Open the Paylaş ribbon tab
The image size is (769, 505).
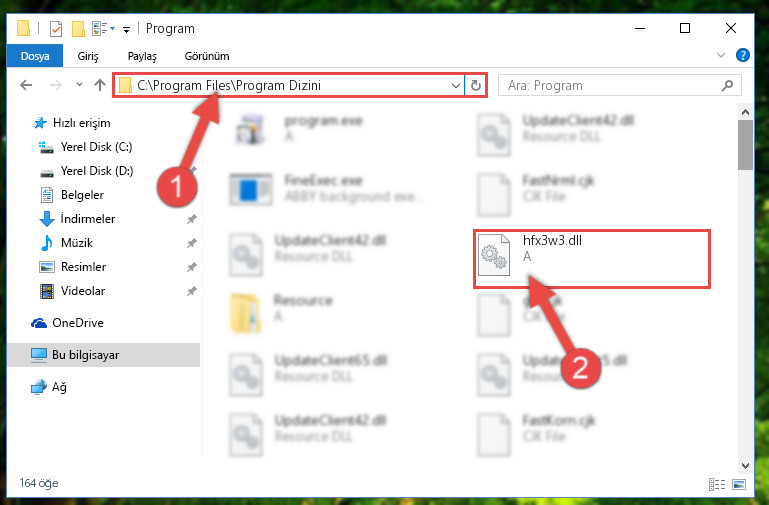pos(142,56)
